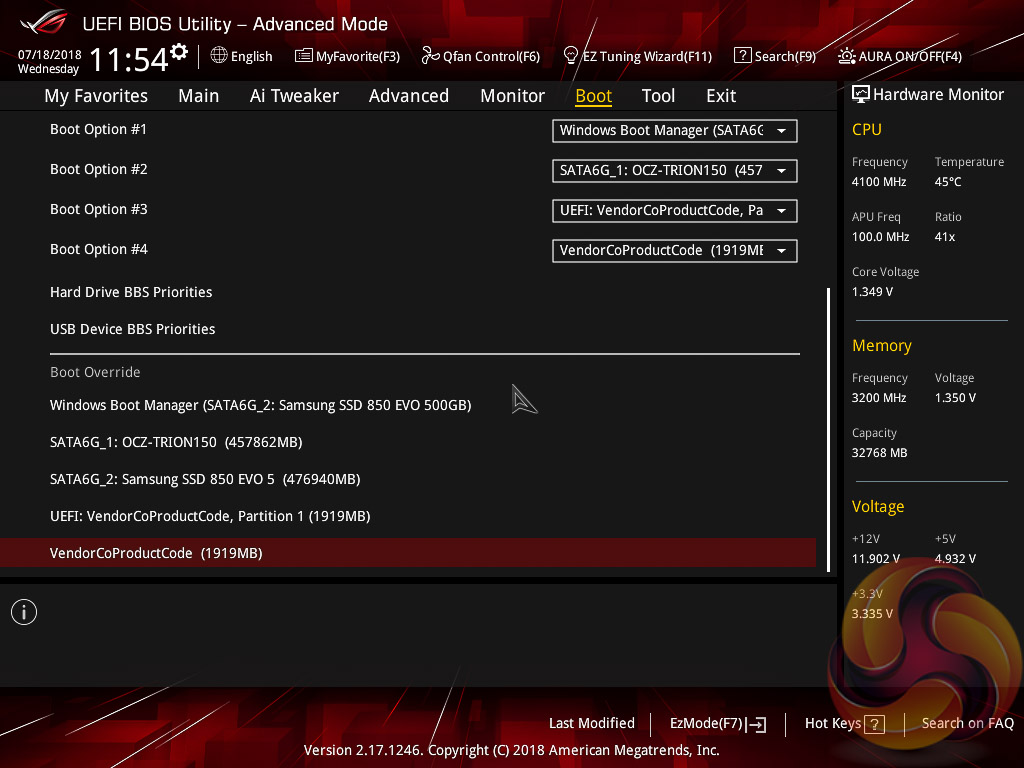Click the vertical scrollbar of boot list
Viewport: 1024px width, 768px height.
click(829, 429)
